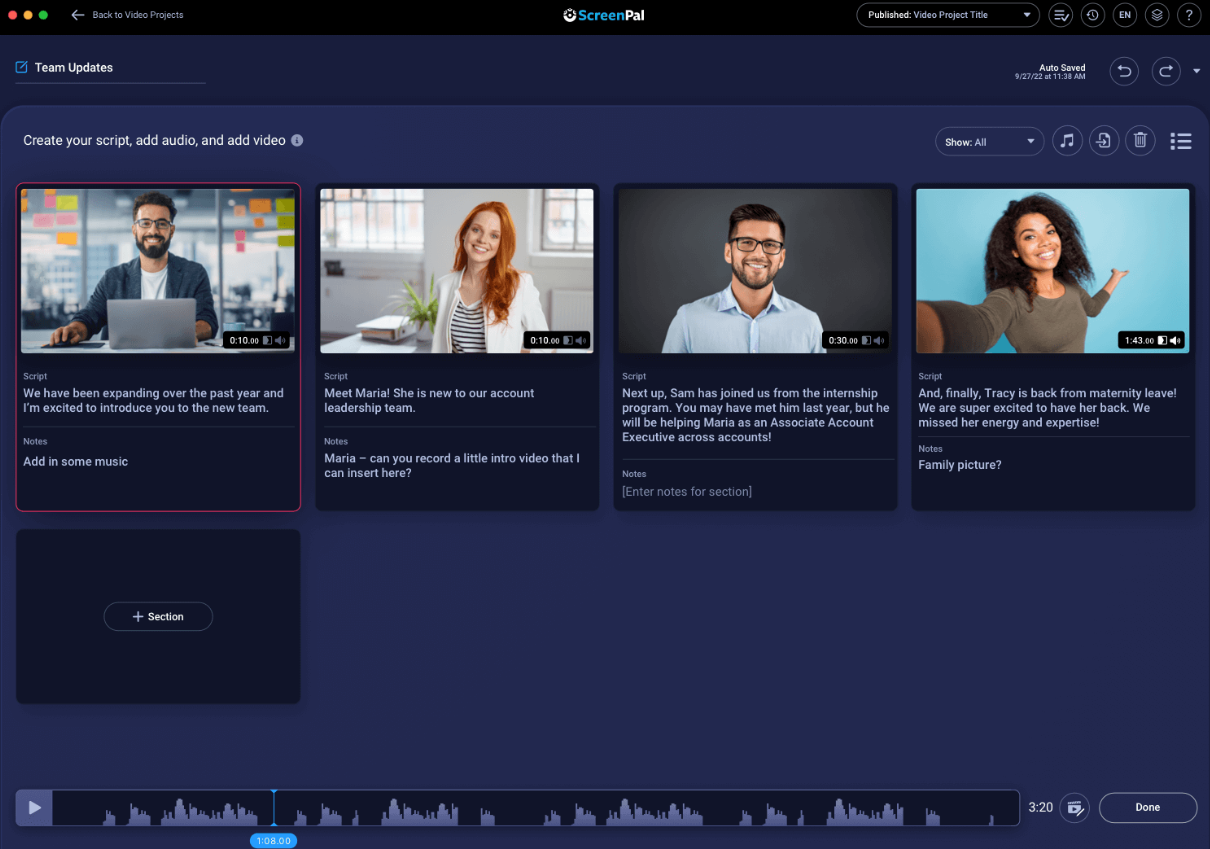Expand the arrow next to redo button

[1197, 72]
